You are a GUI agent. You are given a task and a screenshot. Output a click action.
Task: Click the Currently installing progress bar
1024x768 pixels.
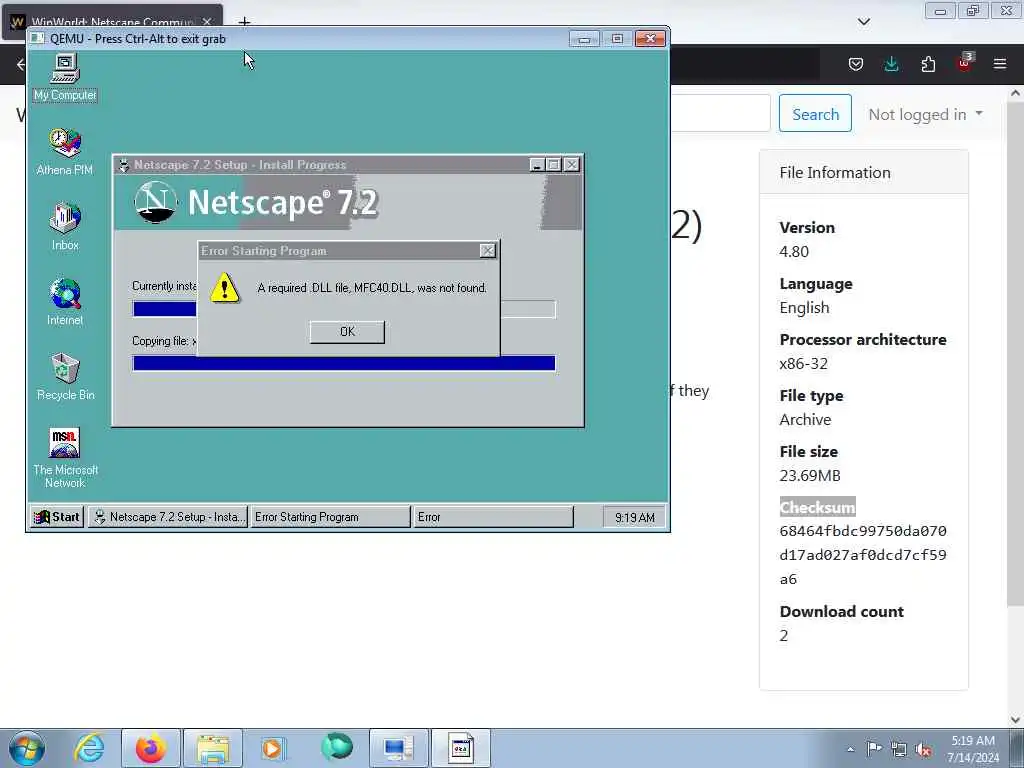pos(344,309)
